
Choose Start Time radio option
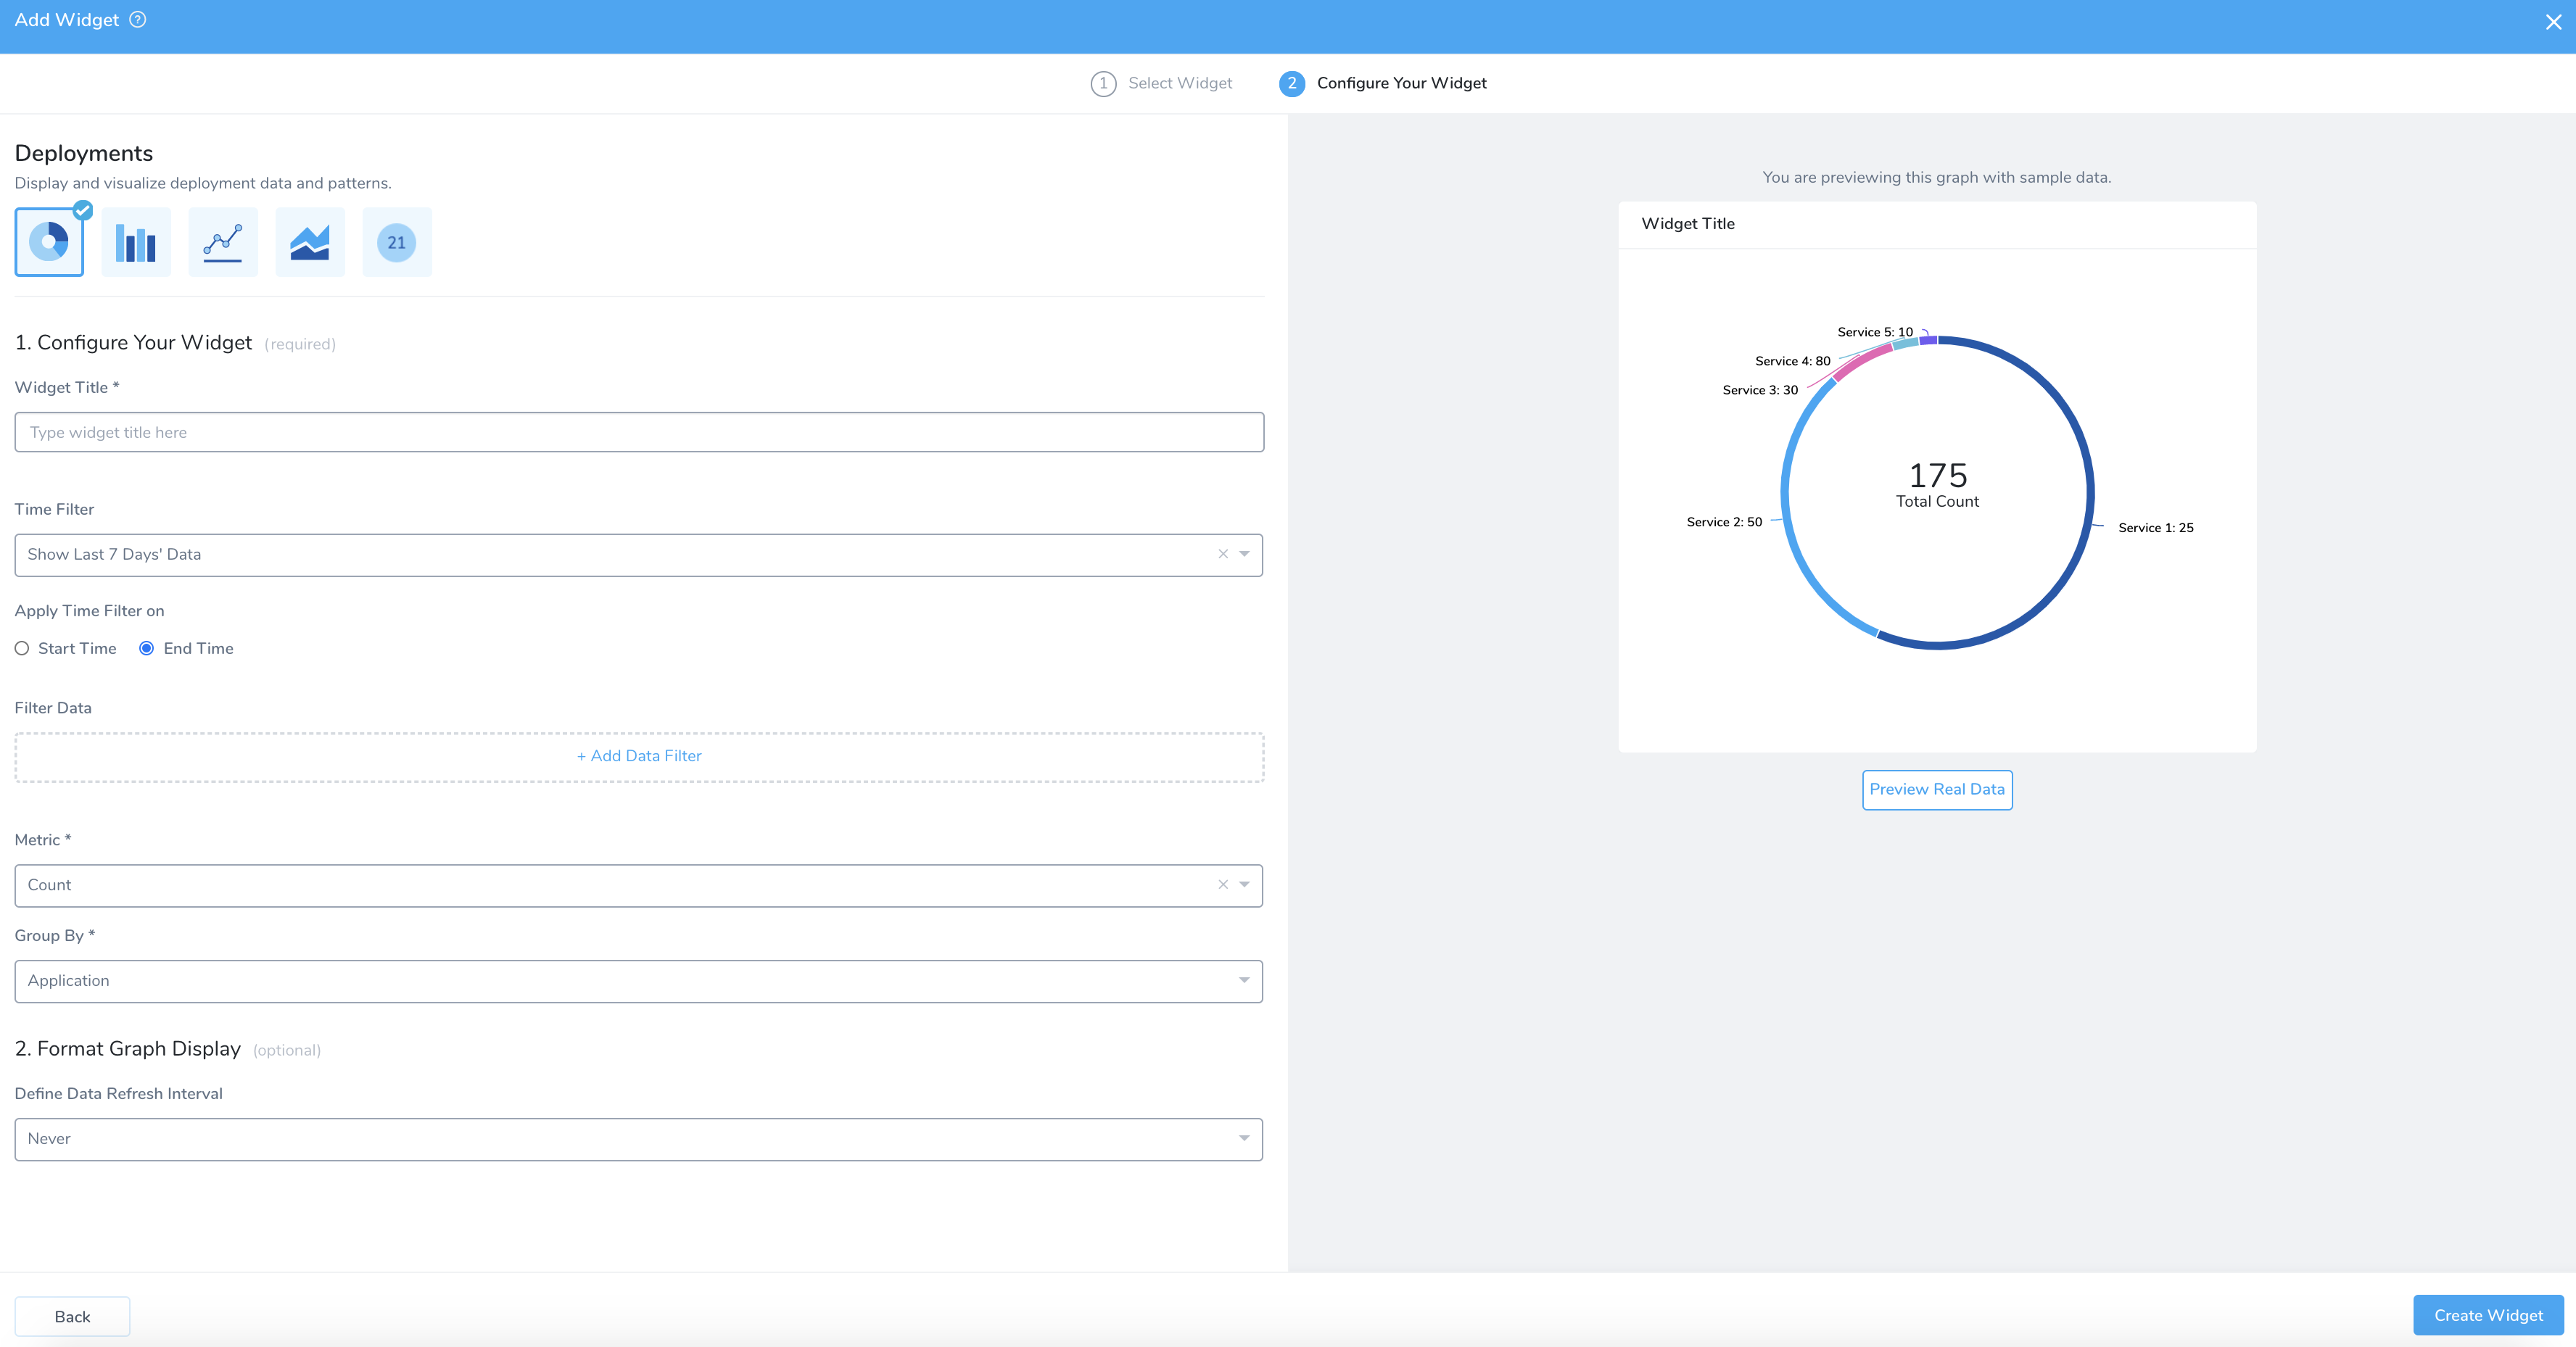[x=22, y=649]
